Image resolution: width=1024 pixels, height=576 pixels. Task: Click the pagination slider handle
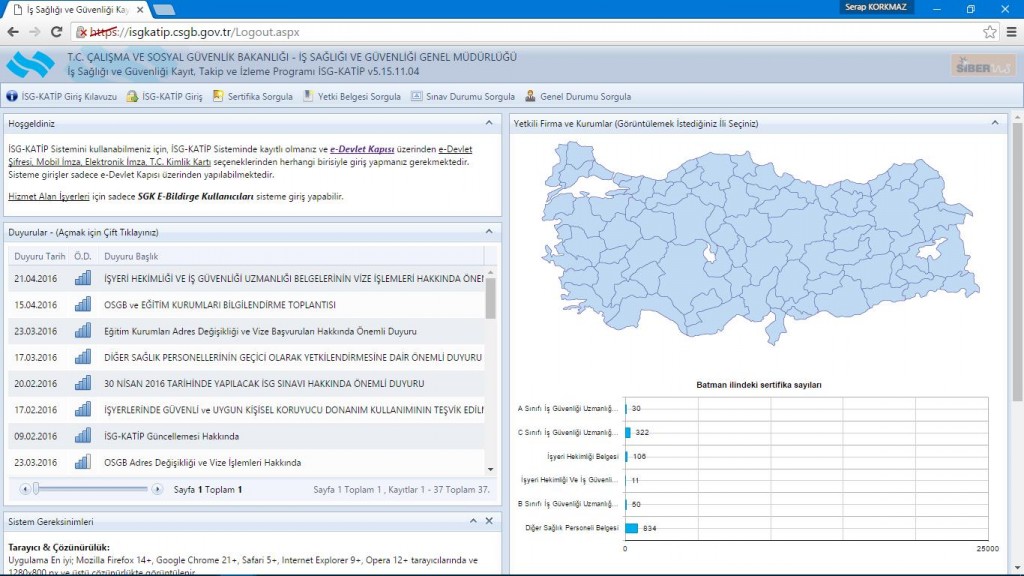tap(36, 488)
